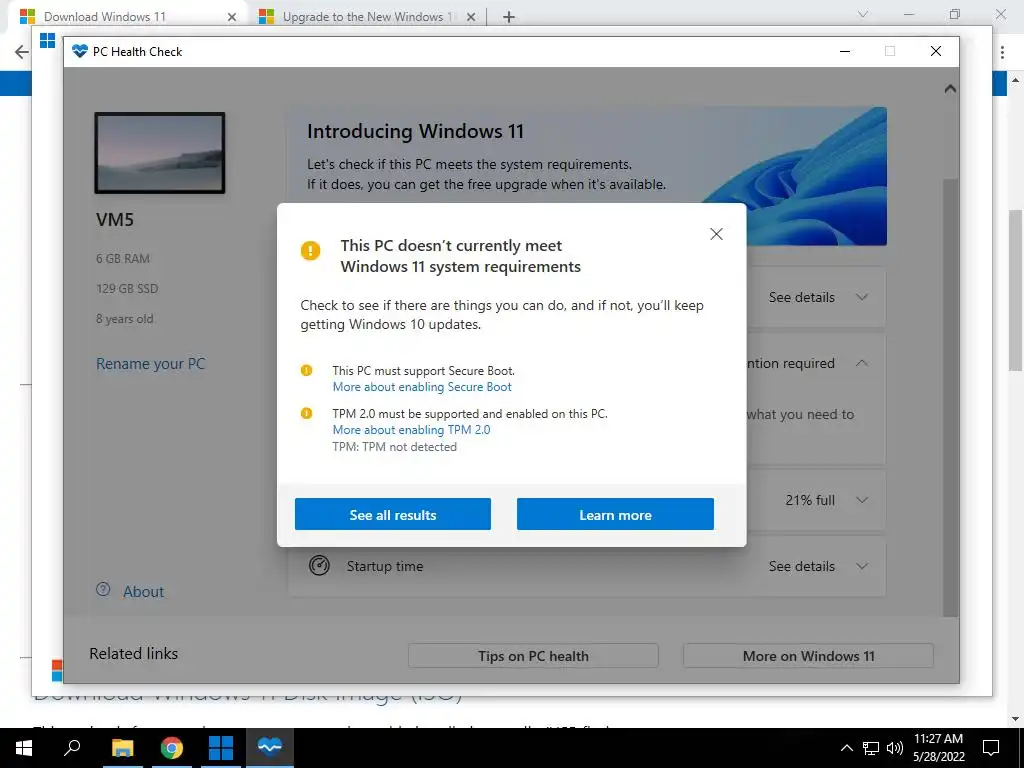Viewport: 1024px width, 768px height.
Task: Click the PC Health Check heart icon in title bar
Action: tap(80, 51)
